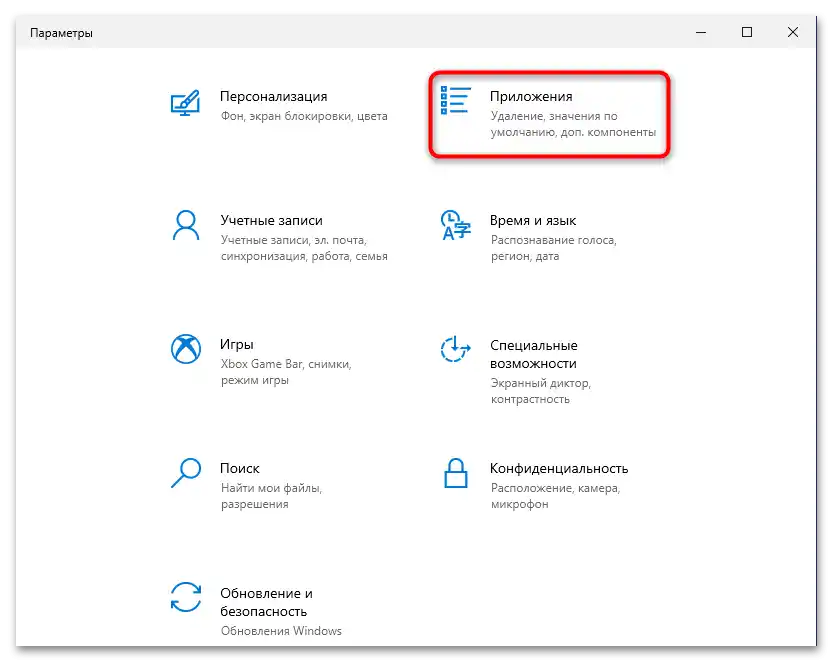Open the highlighted Приложения list icon
This screenshot has width=833, height=662.
pyautogui.click(x=455, y=99)
